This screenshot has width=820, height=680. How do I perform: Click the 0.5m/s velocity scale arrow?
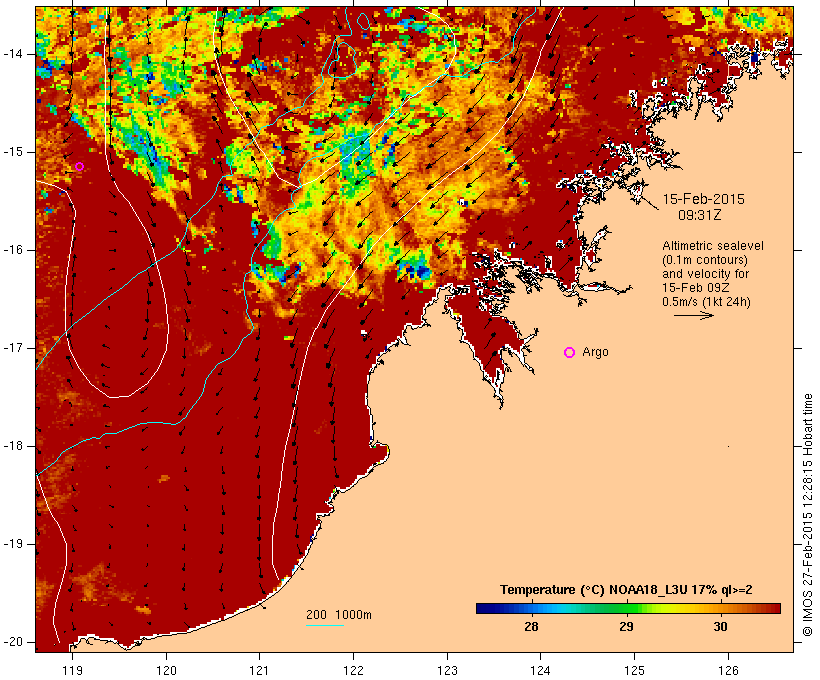693,315
